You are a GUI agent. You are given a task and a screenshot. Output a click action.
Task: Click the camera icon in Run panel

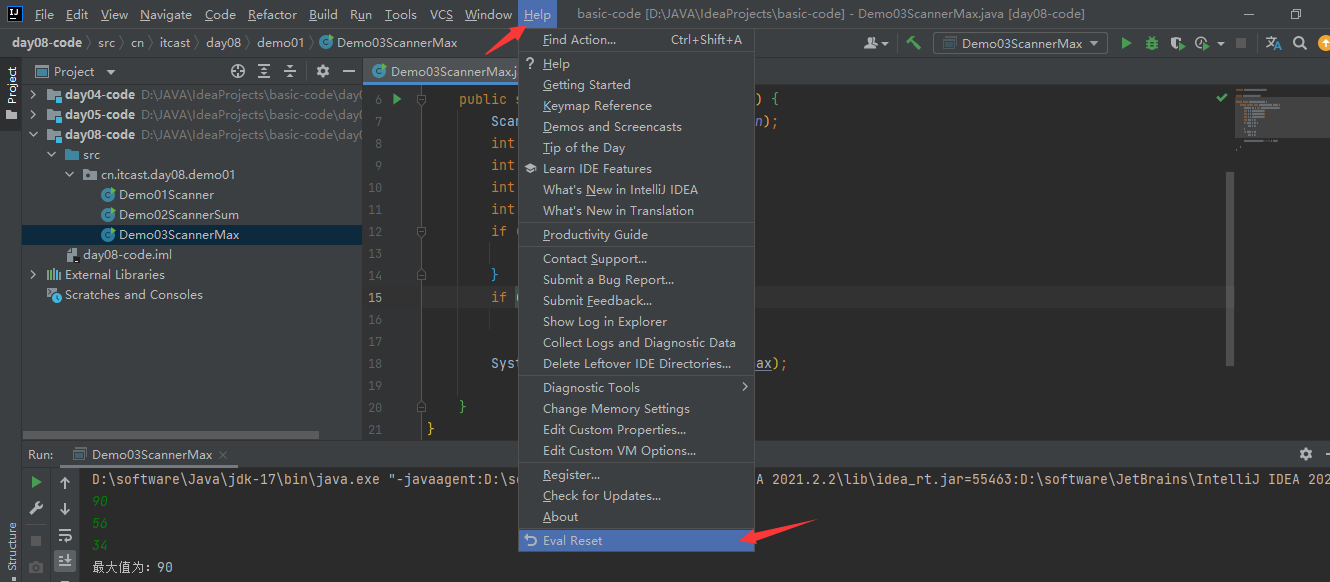pyautogui.click(x=36, y=566)
